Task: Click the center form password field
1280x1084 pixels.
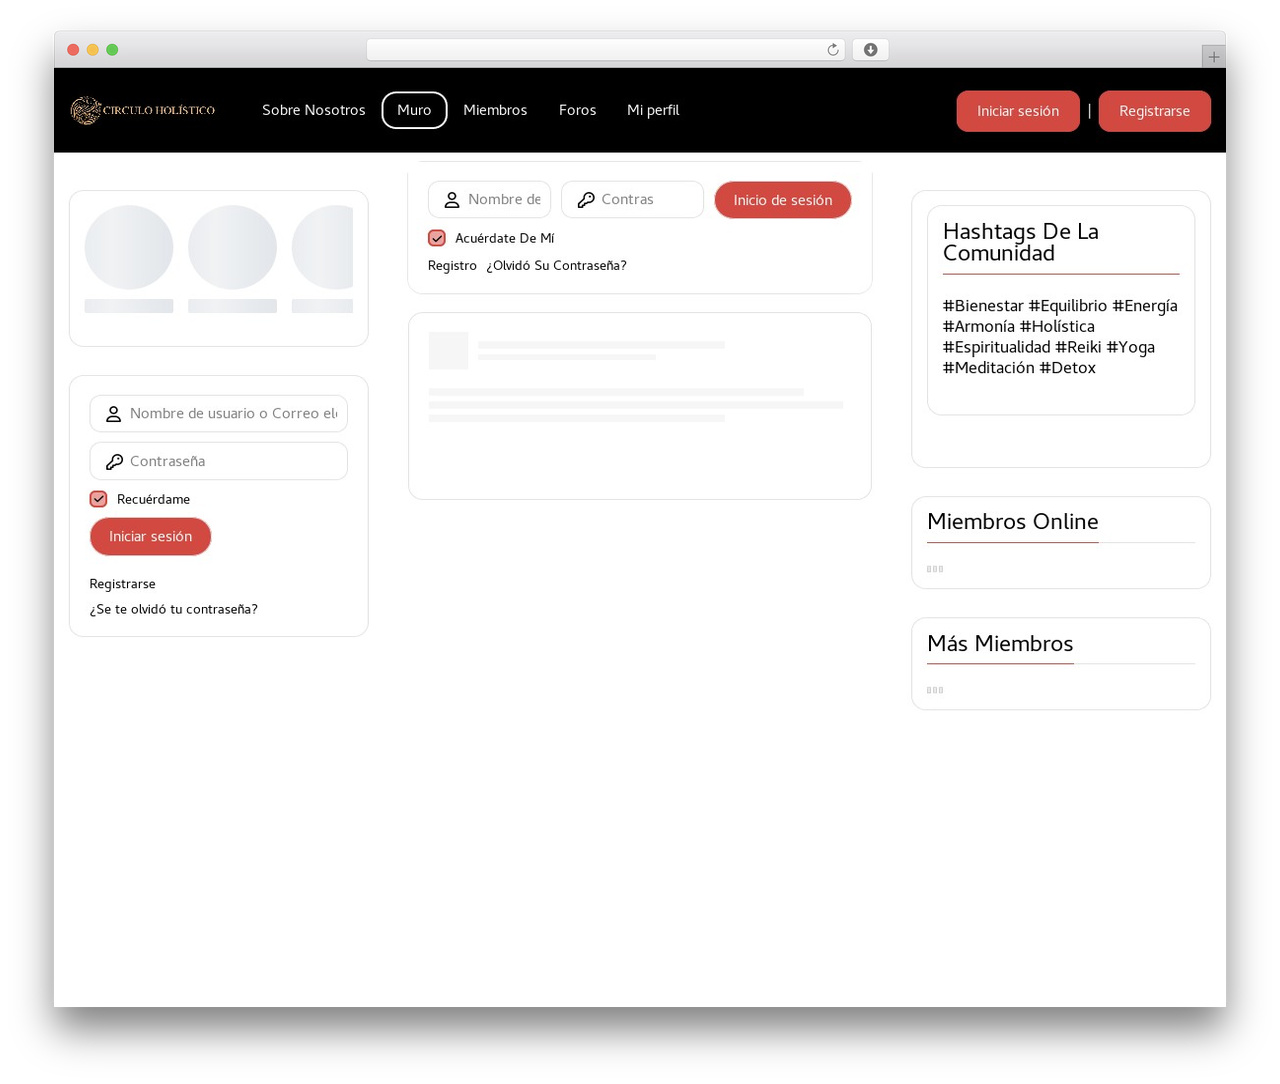Action: pos(632,199)
